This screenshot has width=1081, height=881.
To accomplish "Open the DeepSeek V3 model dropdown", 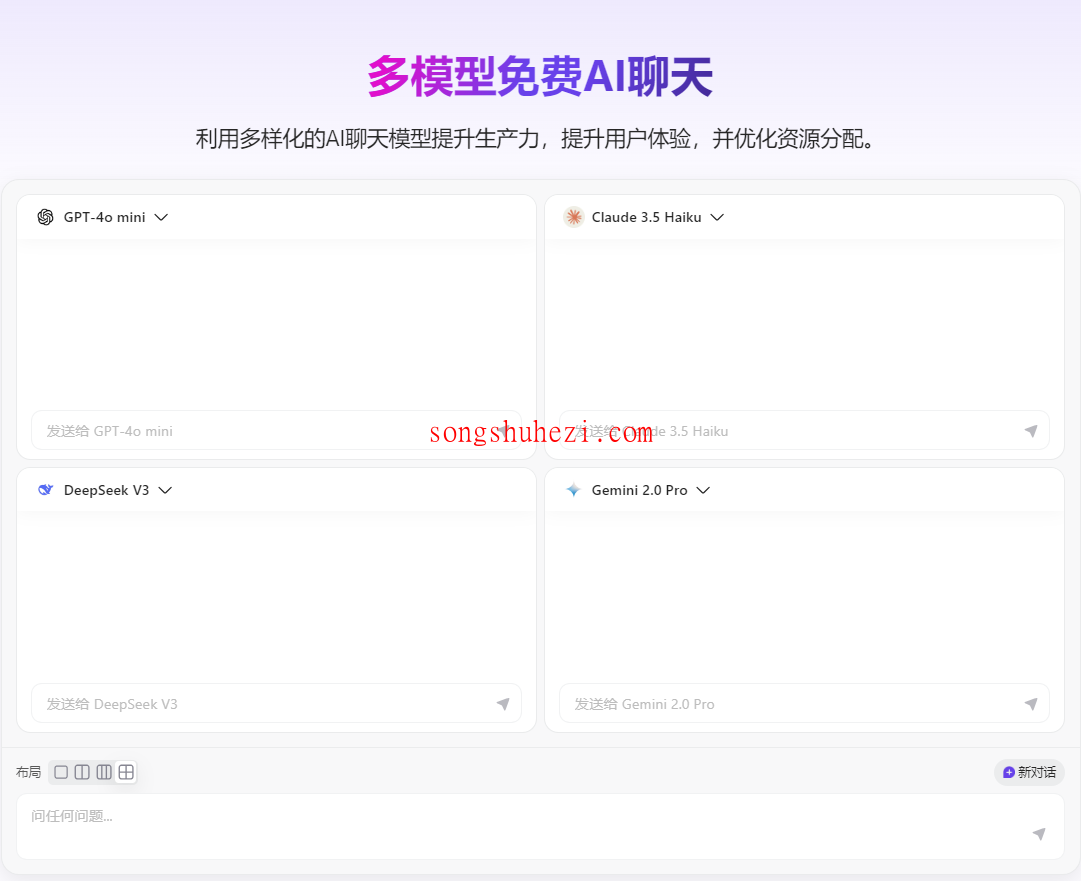I will (x=165, y=490).
